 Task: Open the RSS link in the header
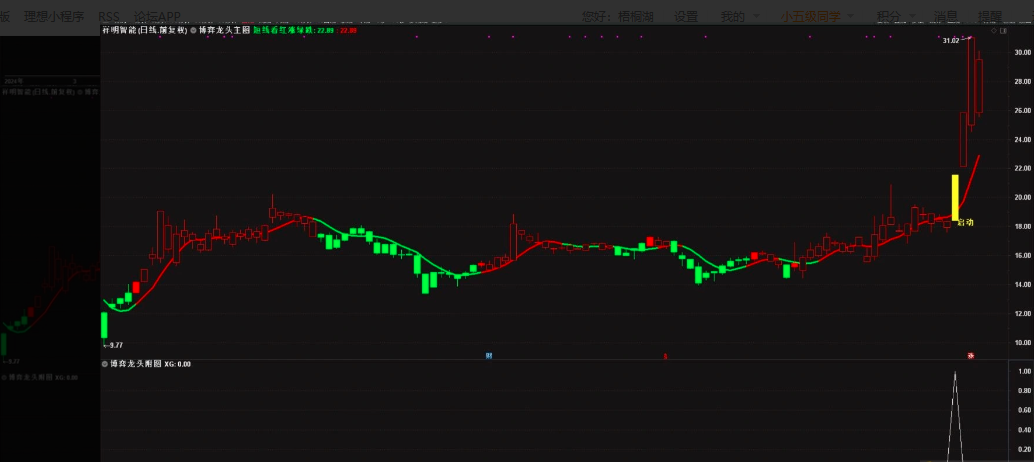[x=111, y=17]
